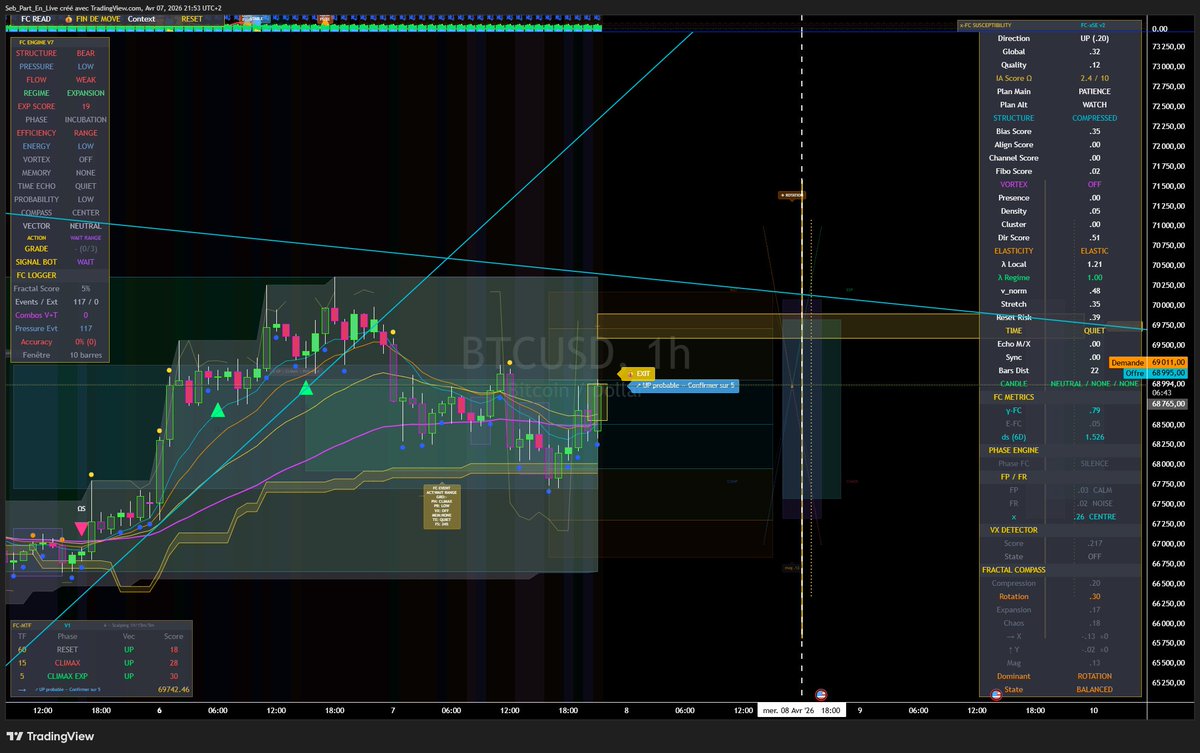1200x753 pixels.
Task: Click the EFFICIENCY RANGE row
Action: (59, 133)
